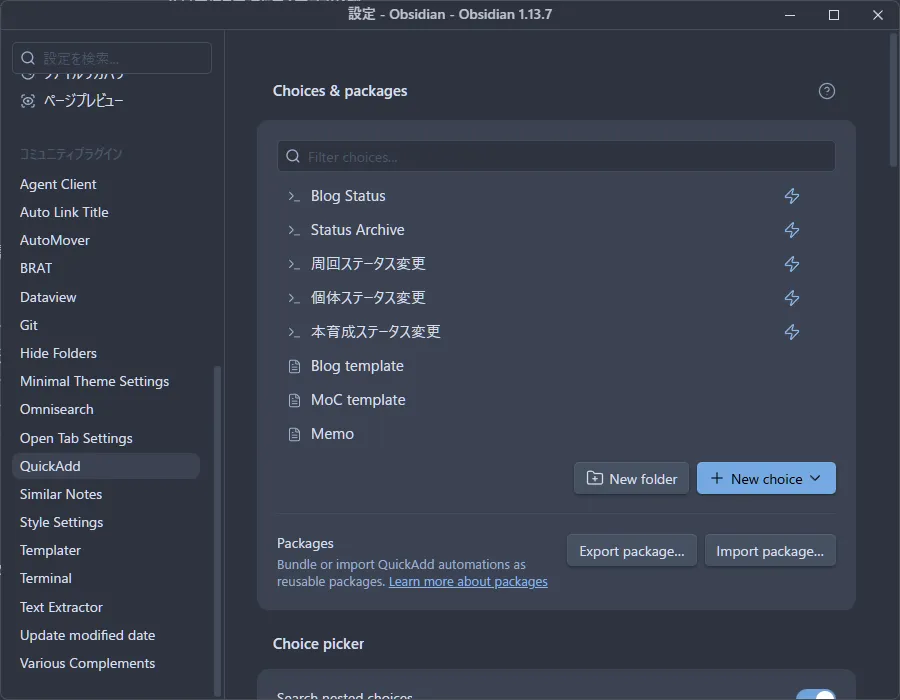Select the Status Archive choice name
Screen dimensions: 900x700
coord(357,230)
